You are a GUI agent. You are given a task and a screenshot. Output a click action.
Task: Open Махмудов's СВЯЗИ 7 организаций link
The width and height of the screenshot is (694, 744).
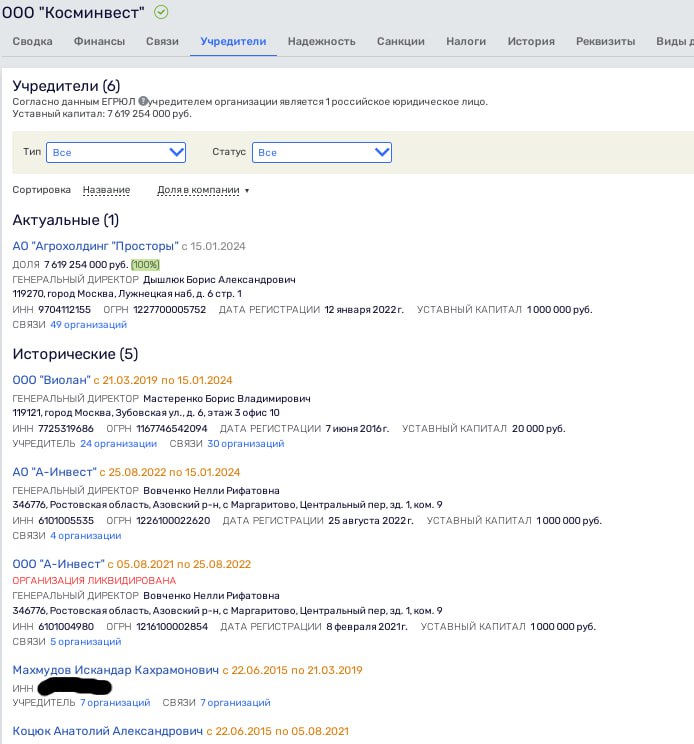(x=235, y=702)
